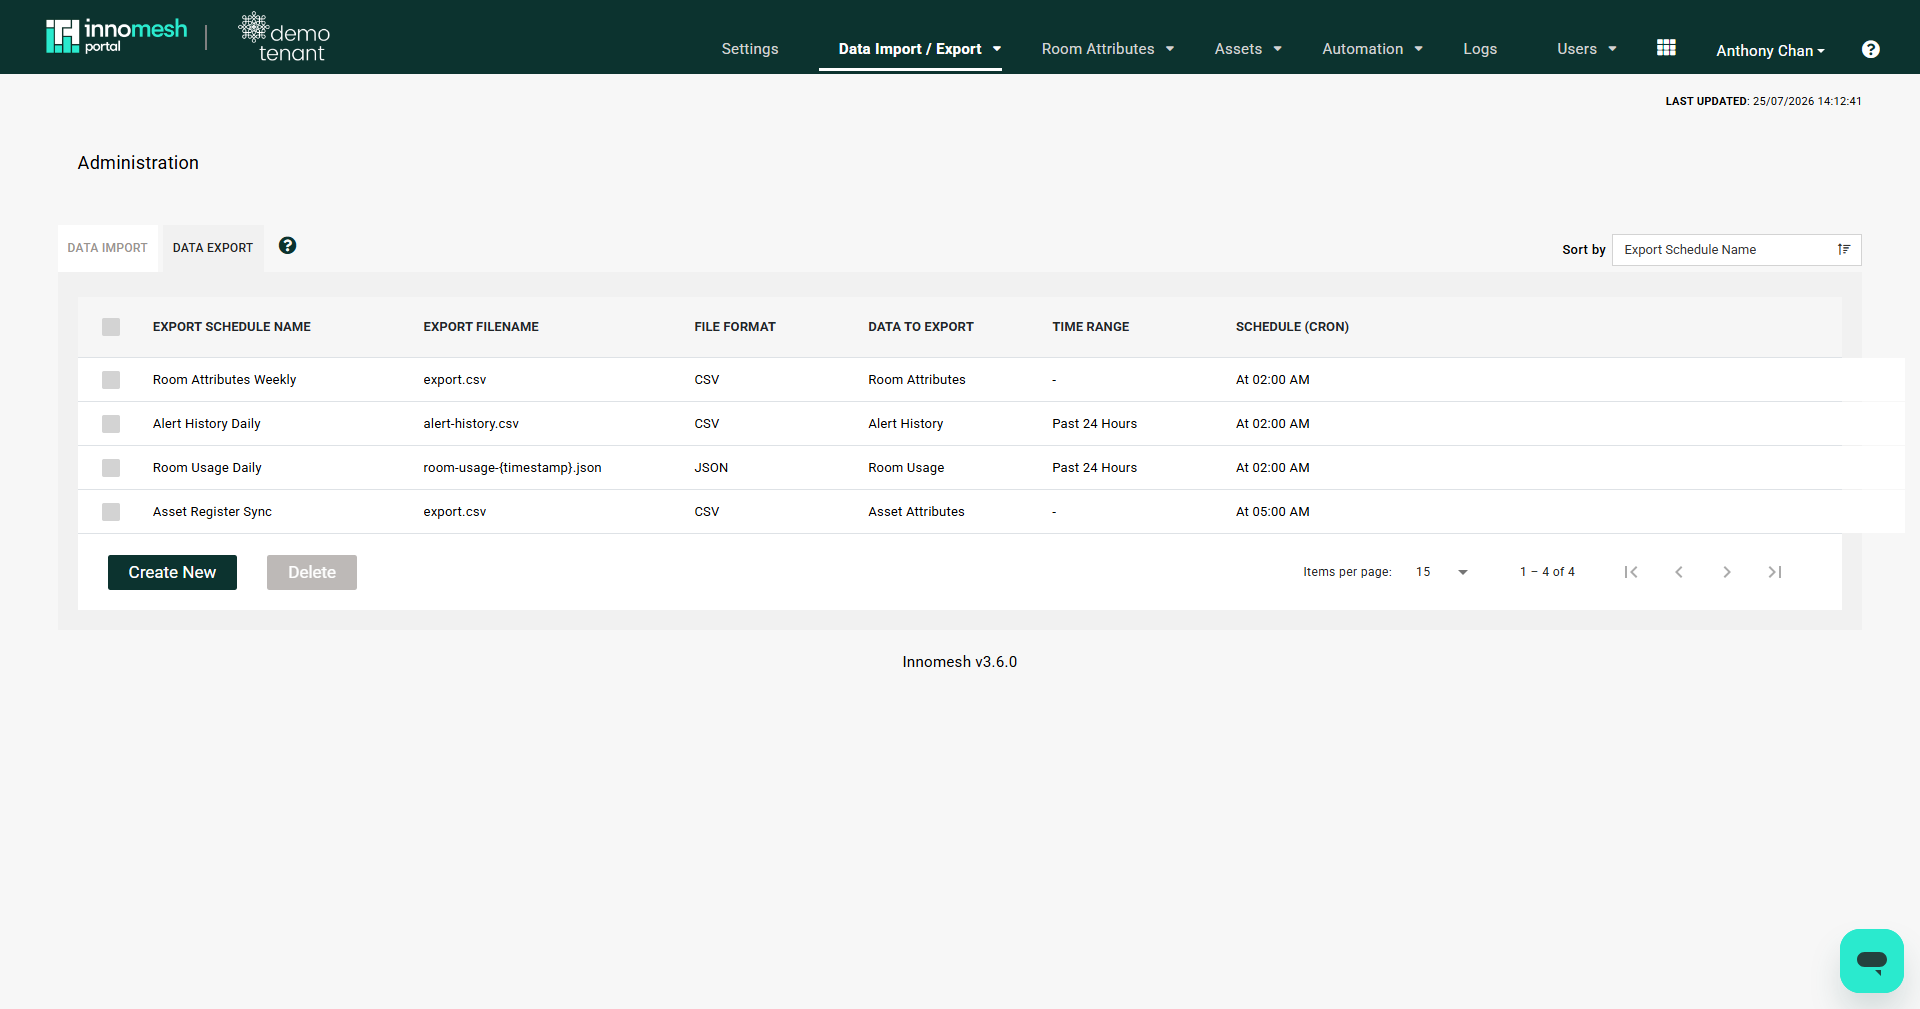1920x1009 pixels.
Task: Click alert-history.csv filename cell
Action: point(471,424)
